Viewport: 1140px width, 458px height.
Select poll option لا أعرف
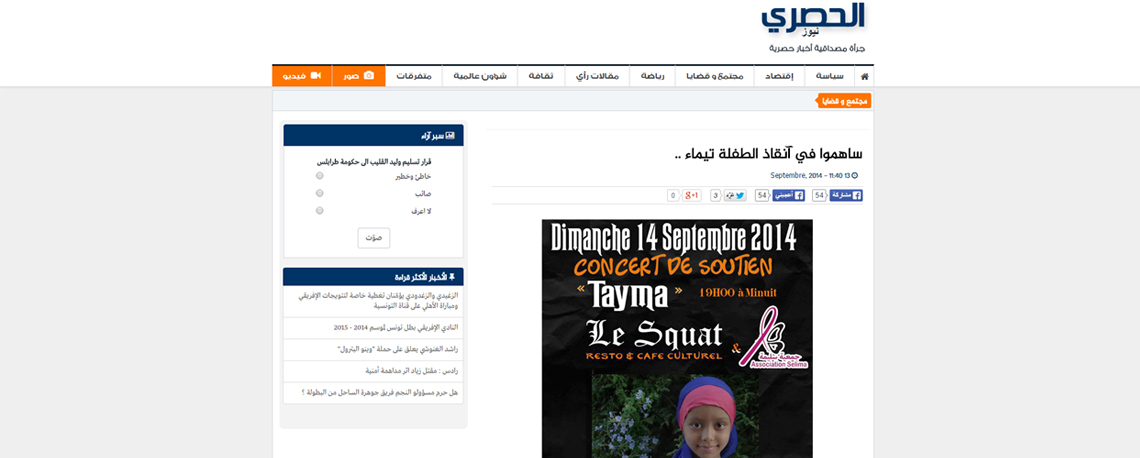320,211
